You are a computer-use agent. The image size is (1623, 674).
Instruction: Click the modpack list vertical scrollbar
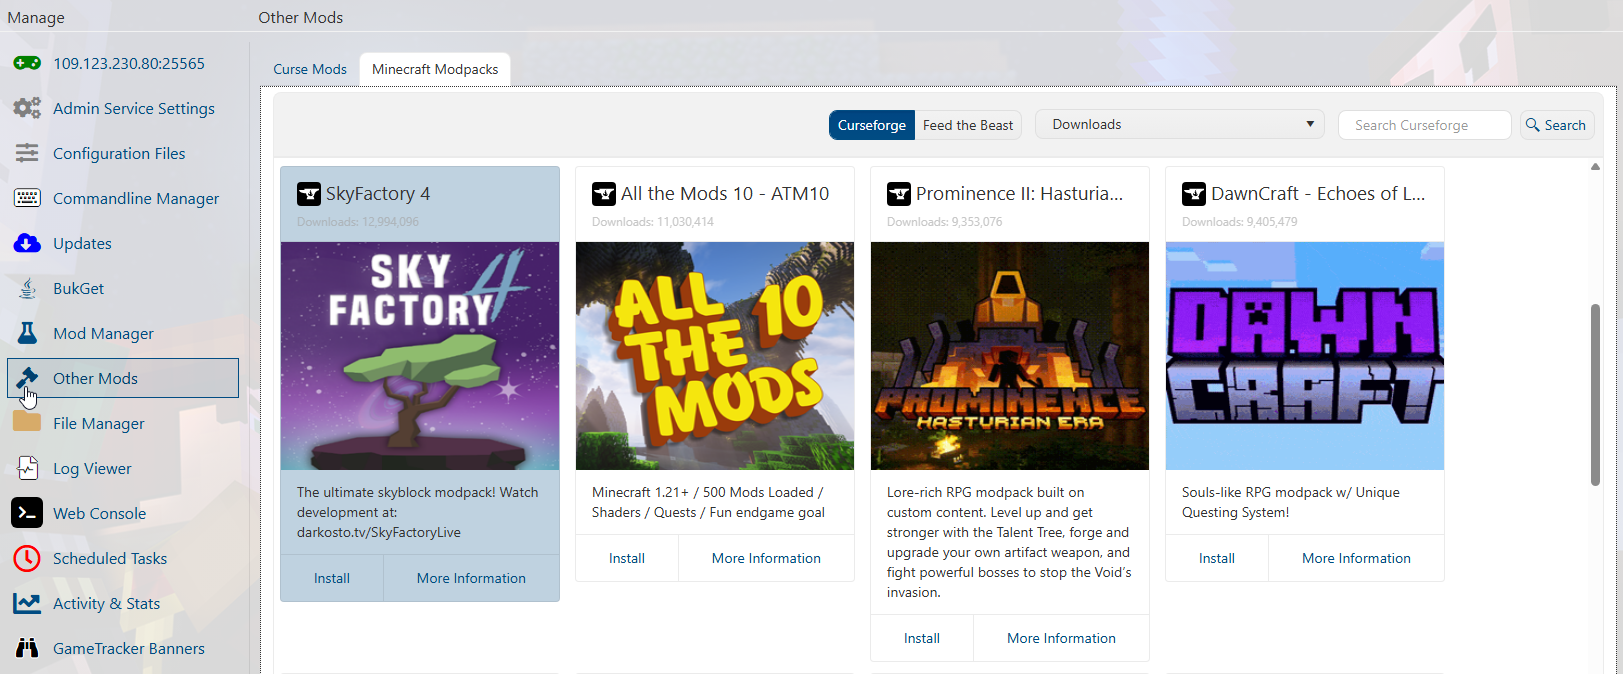tap(1595, 395)
